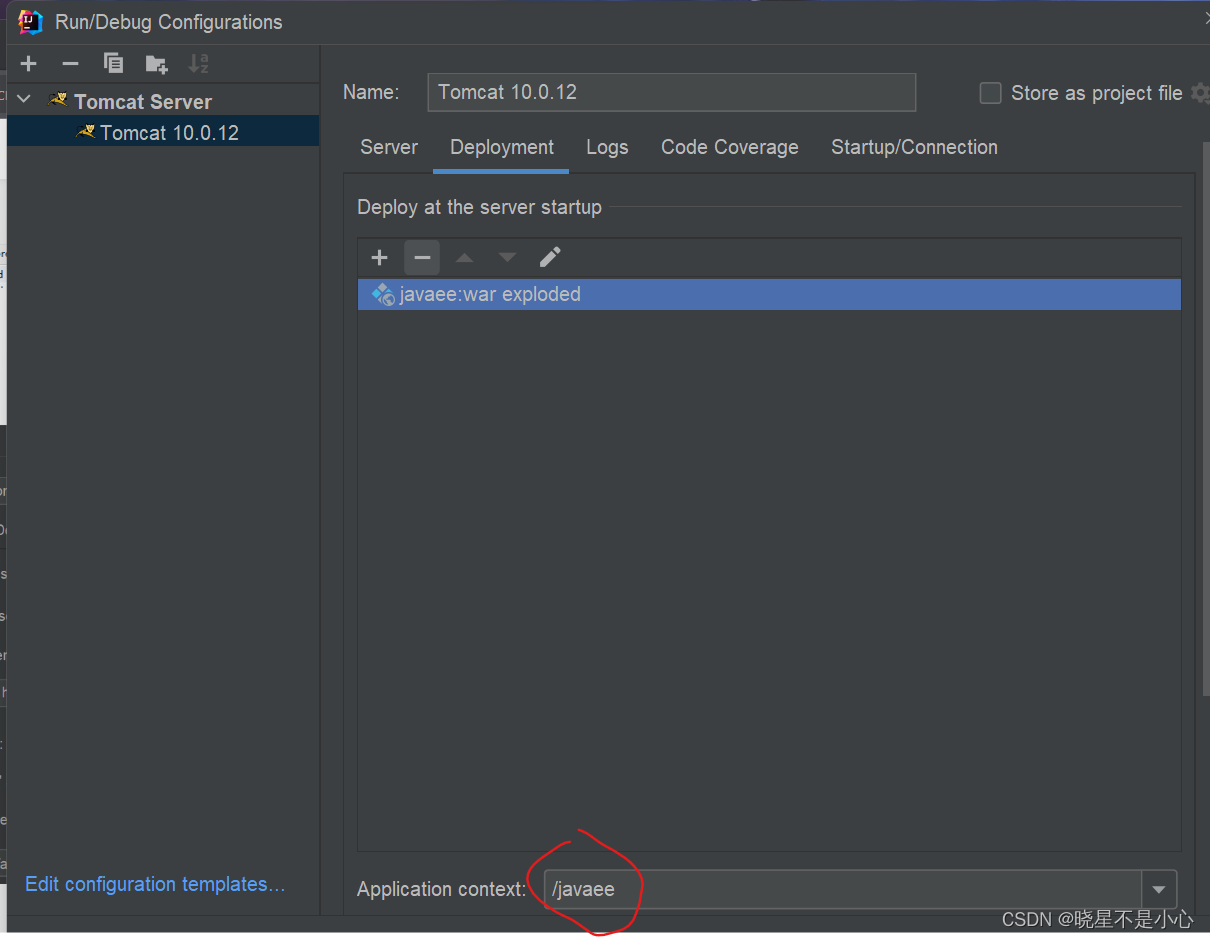Add new configuration with plus icon
This screenshot has height=940, width=1210.
tap(29, 64)
